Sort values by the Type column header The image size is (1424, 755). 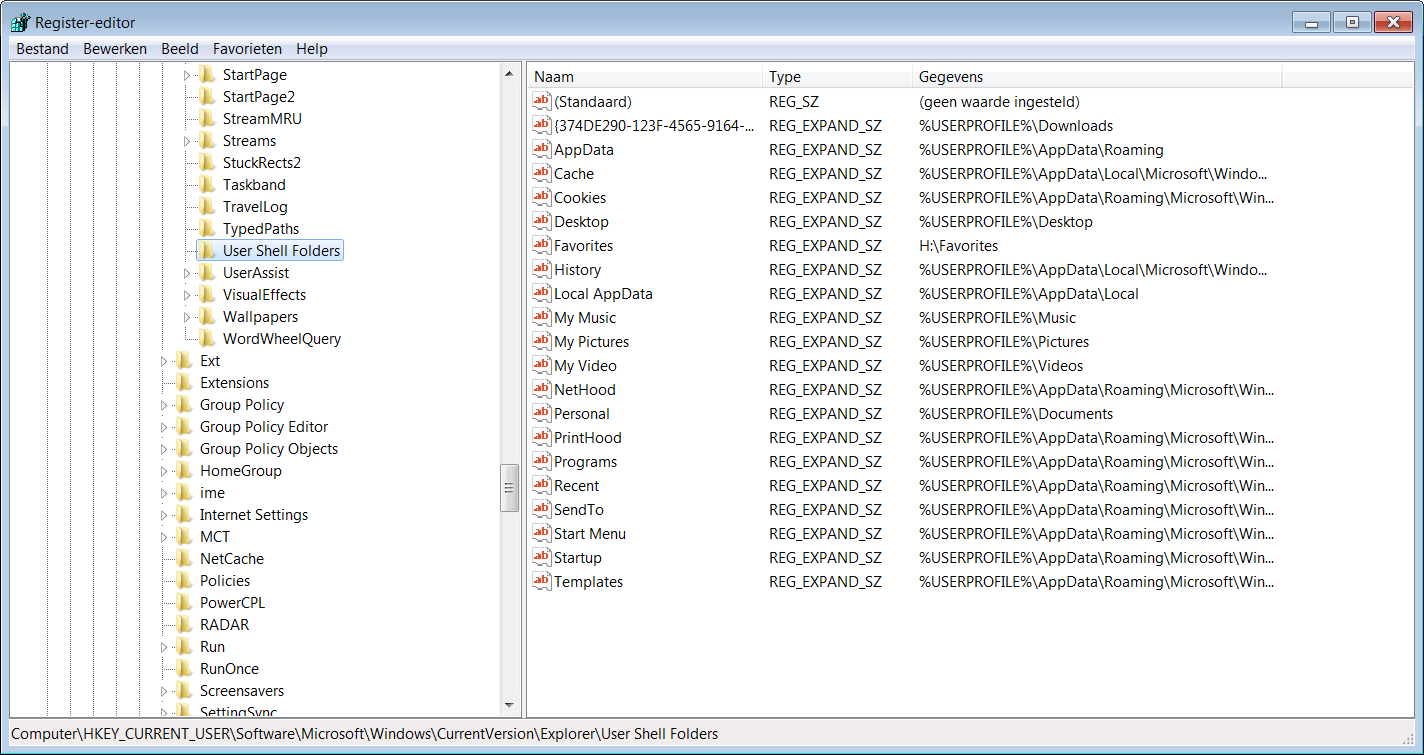pos(838,77)
